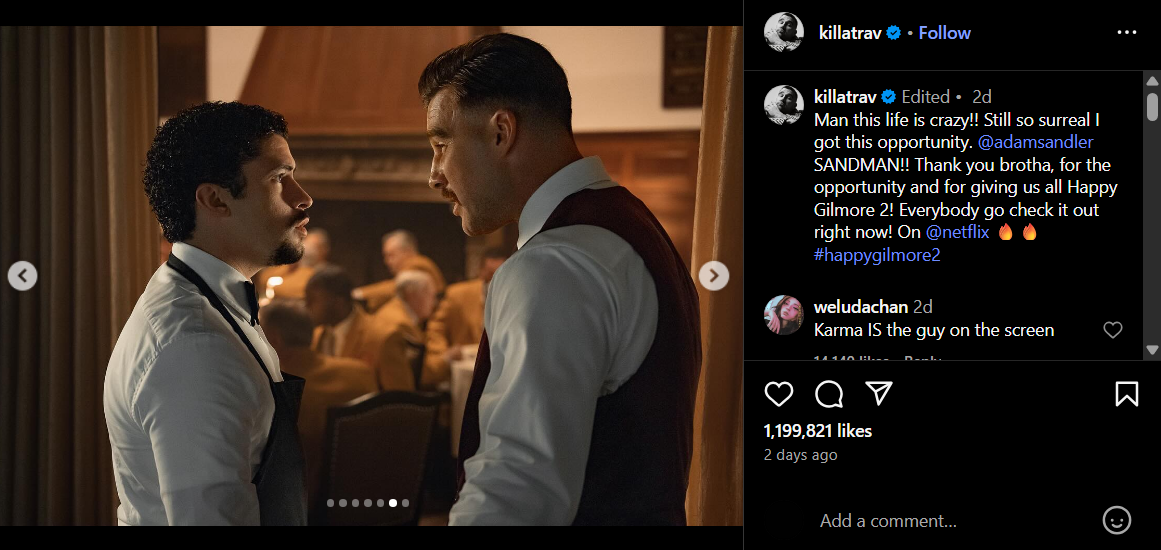The width and height of the screenshot is (1161, 550).
Task: Like weludachan's comment
Action: pyautogui.click(x=1112, y=330)
